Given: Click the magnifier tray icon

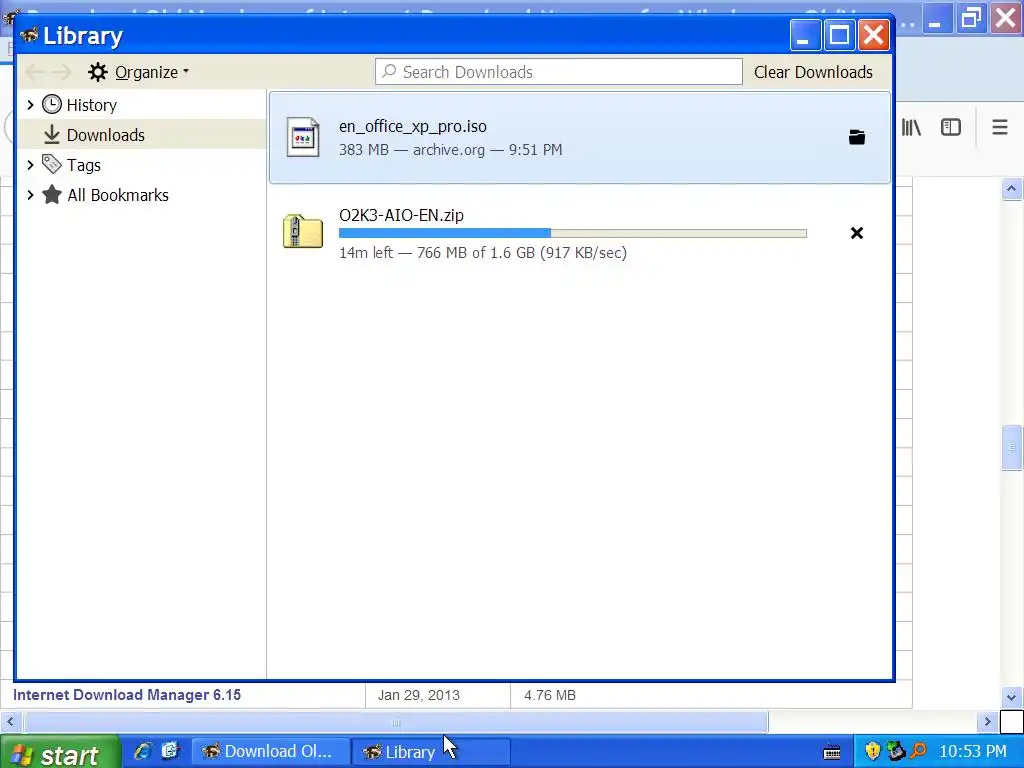Looking at the screenshot, I should coord(918,751).
